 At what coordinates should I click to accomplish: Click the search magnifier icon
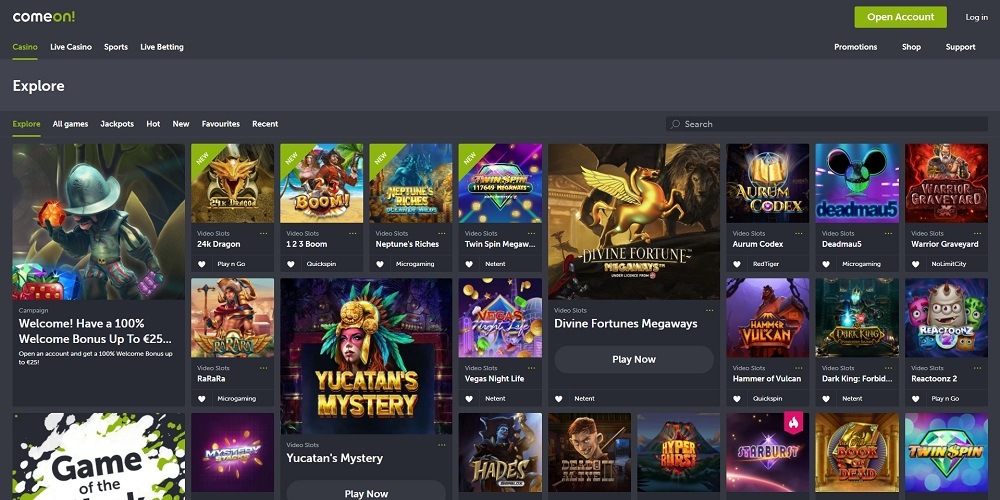(x=676, y=124)
